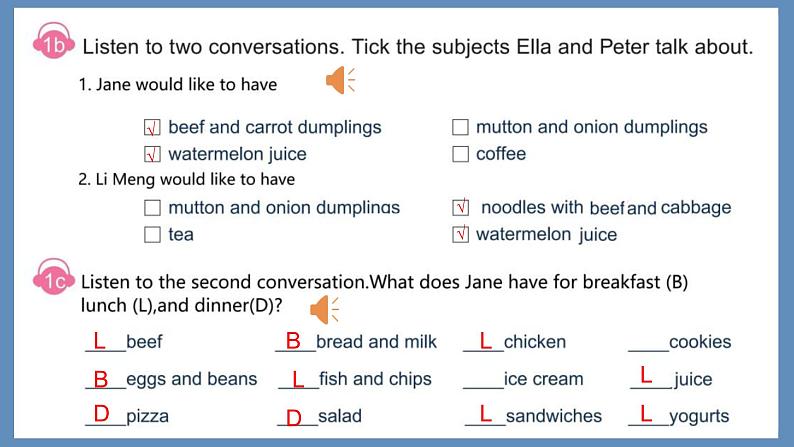Uncheck Jane's watermelon juice checkbox

pyautogui.click(x=152, y=154)
